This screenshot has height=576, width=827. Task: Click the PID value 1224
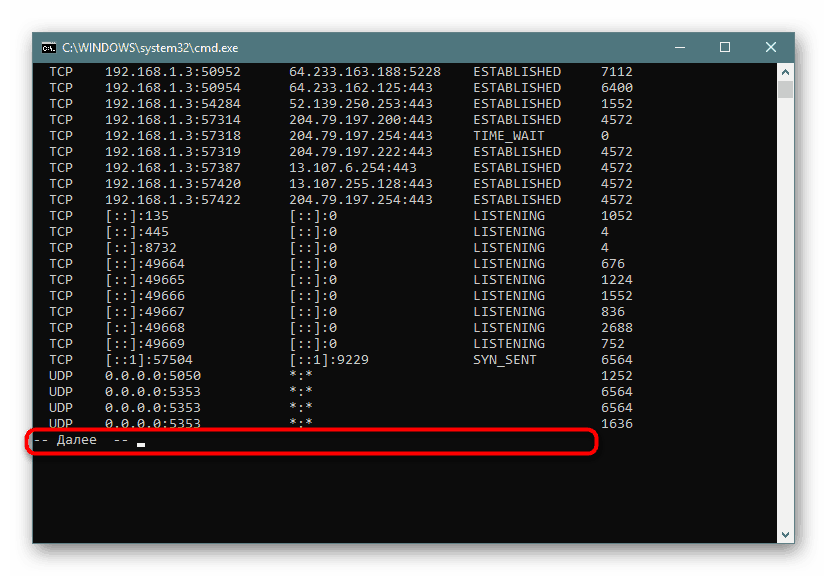tap(617, 280)
